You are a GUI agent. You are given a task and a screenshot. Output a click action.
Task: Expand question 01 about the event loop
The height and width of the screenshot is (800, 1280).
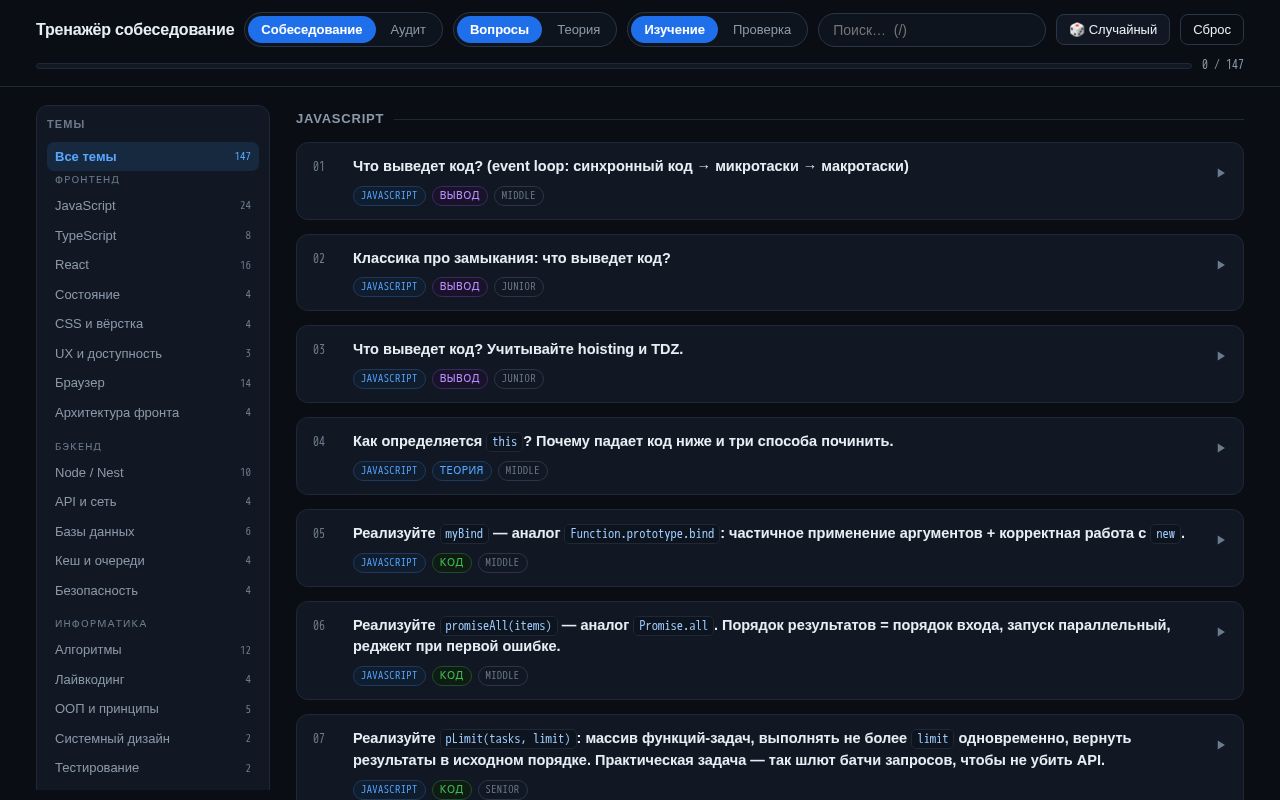coord(769,181)
